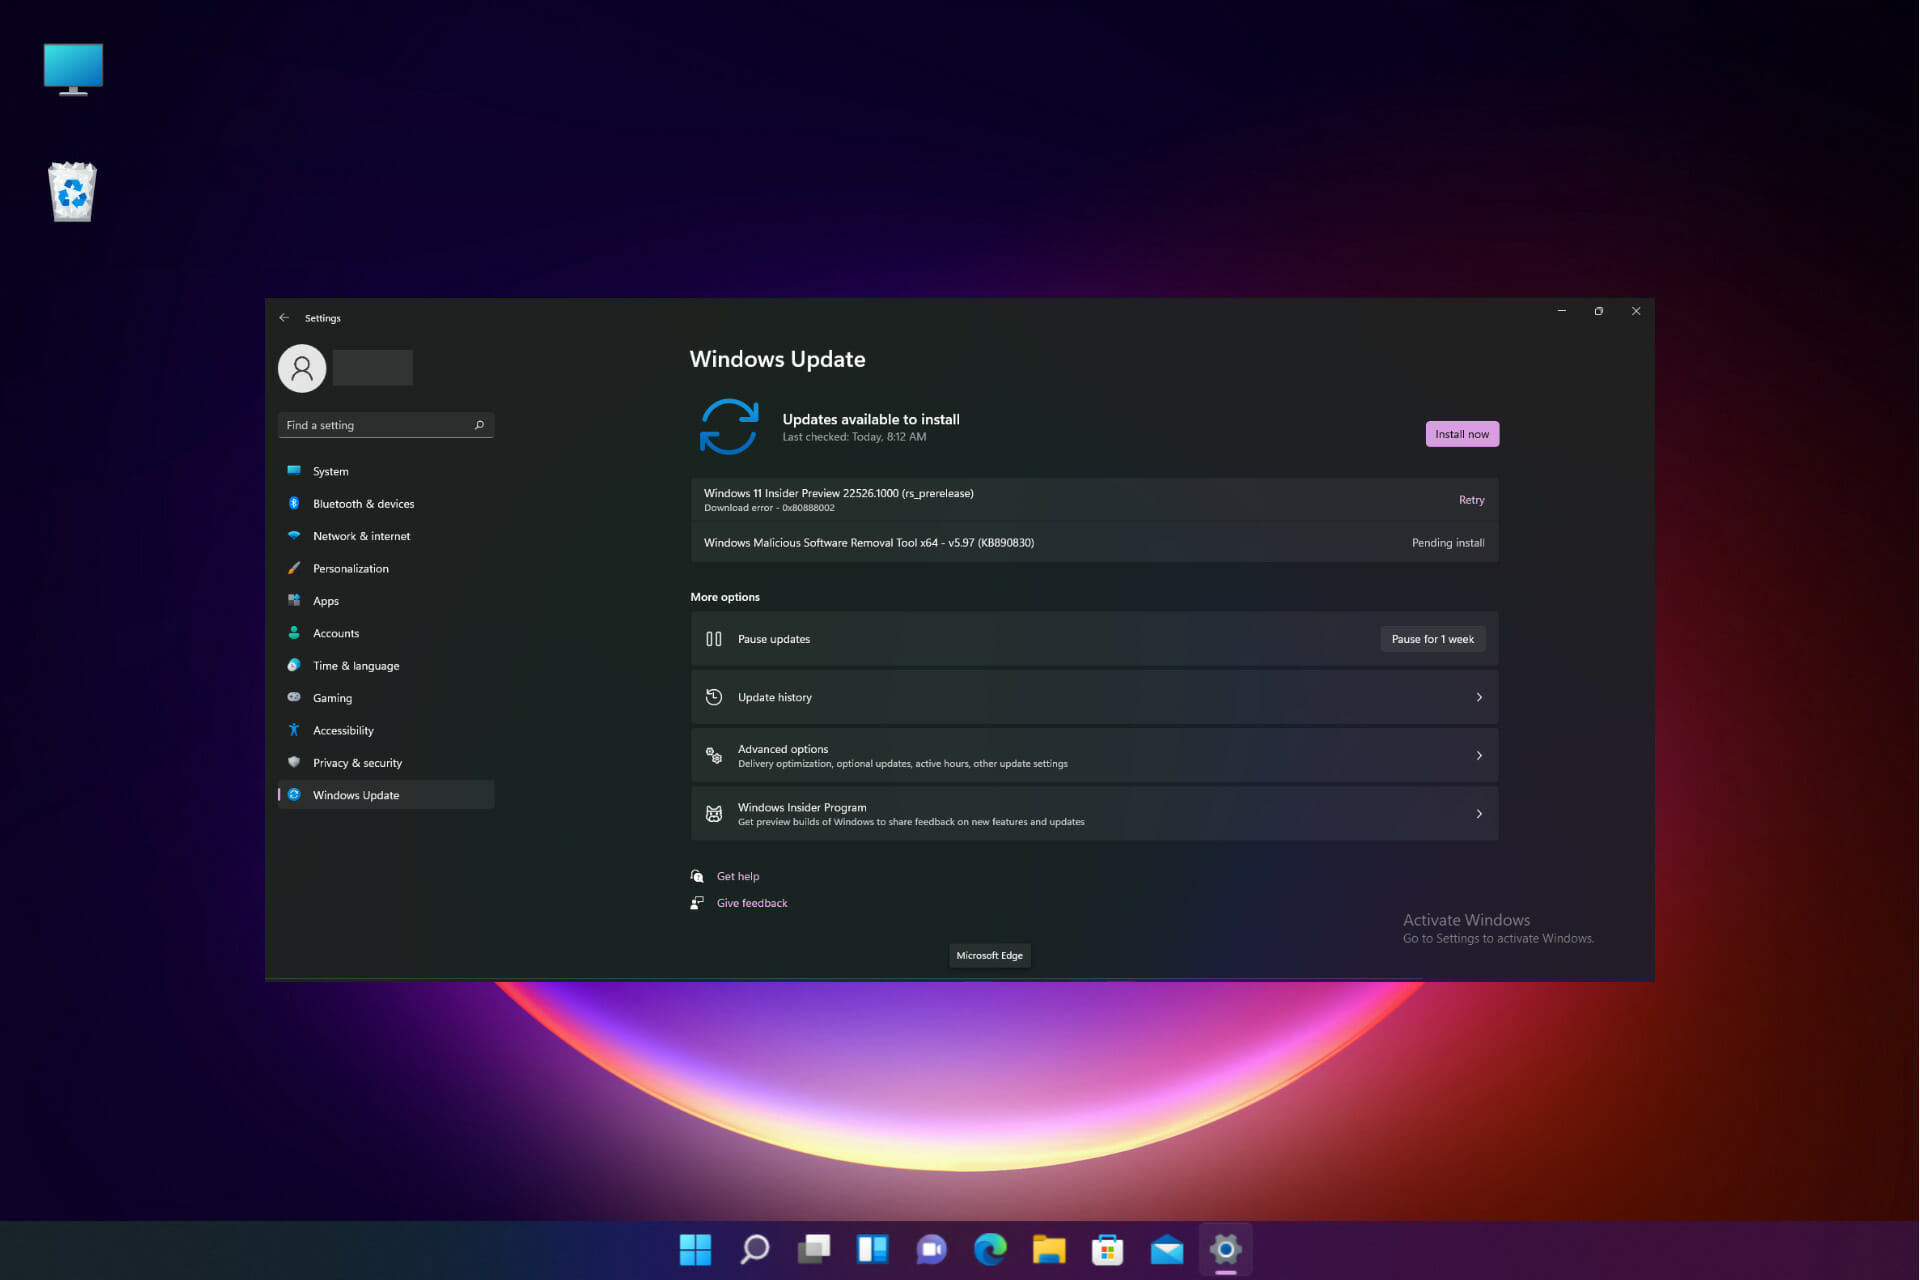This screenshot has height=1280, width=1920.
Task: Click the search magnifier in Find a setting
Action: point(479,425)
